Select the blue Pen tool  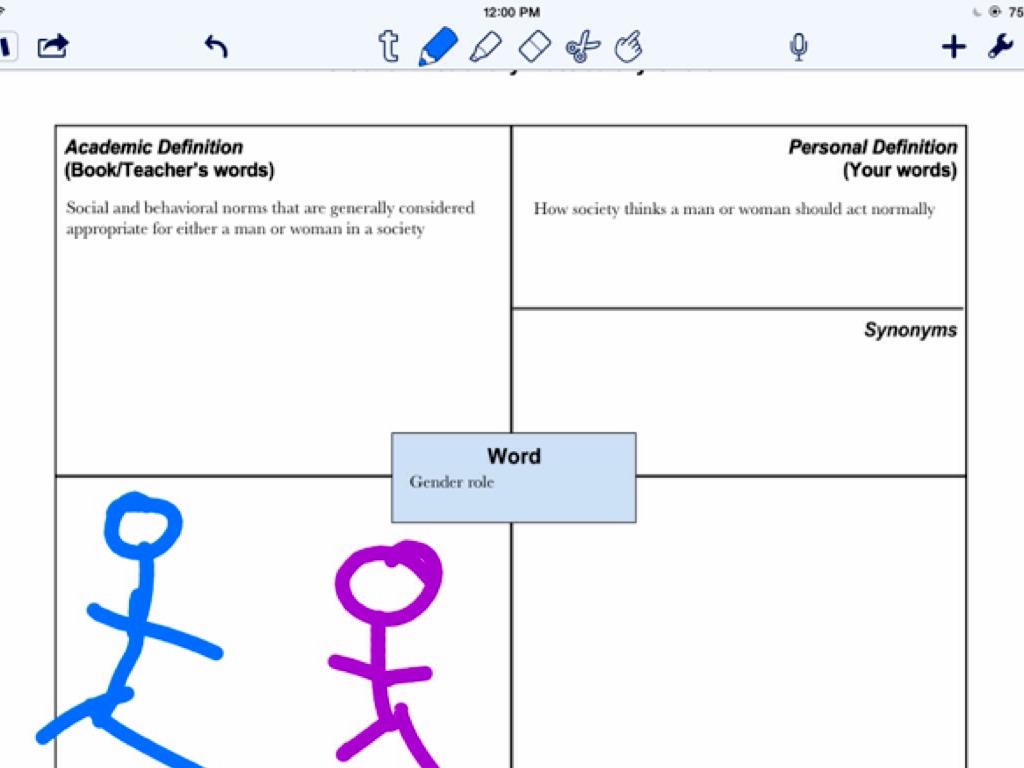[437, 46]
